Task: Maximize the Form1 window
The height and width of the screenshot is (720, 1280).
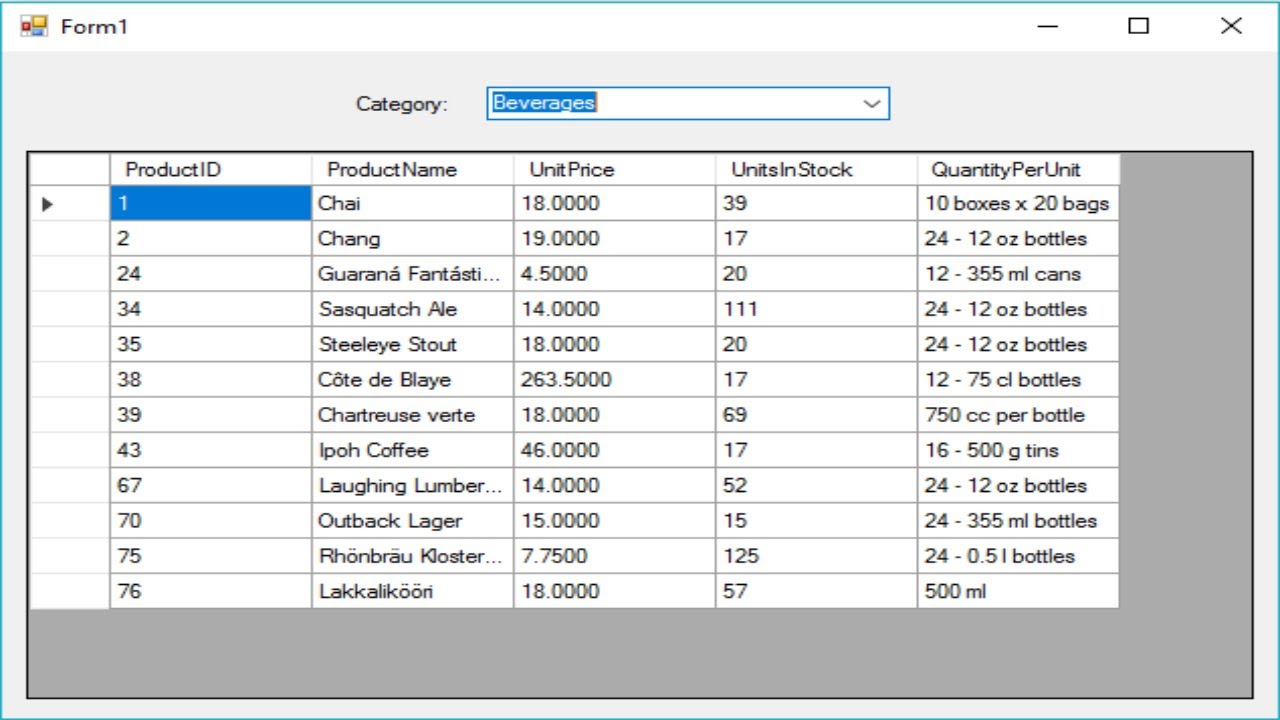Action: pyautogui.click(x=1139, y=26)
